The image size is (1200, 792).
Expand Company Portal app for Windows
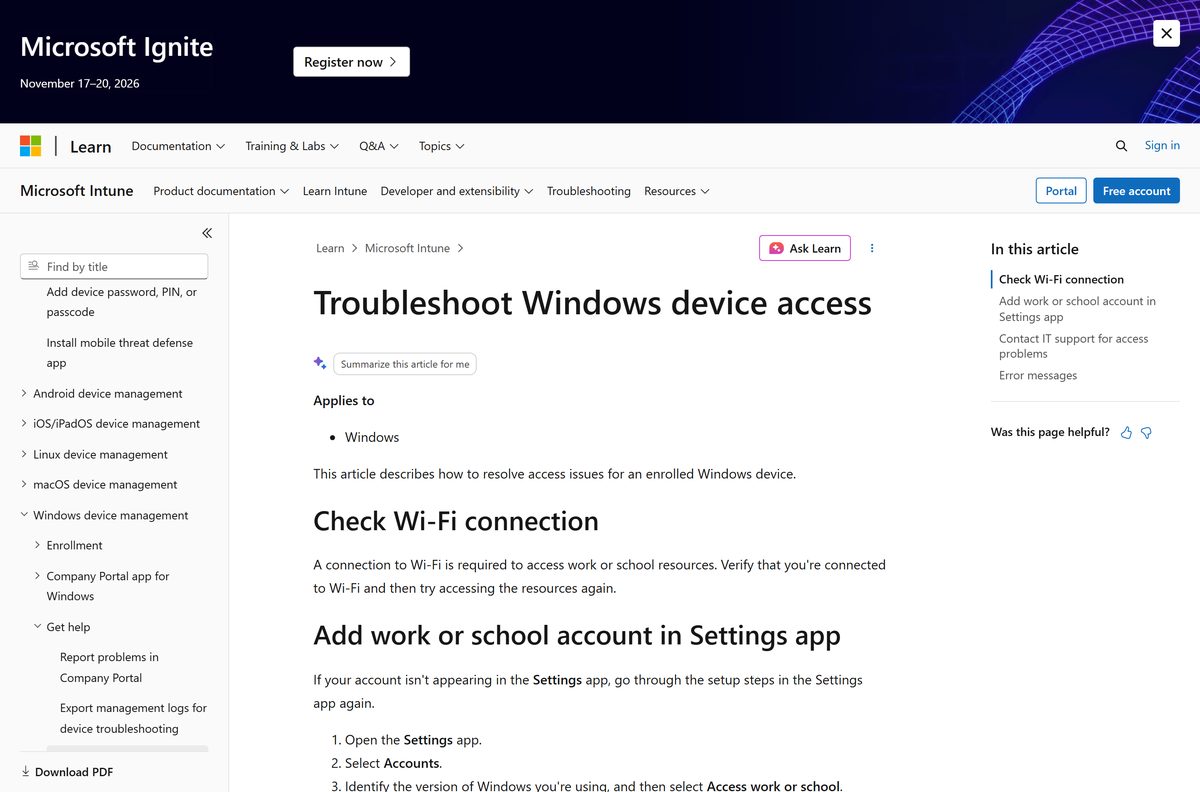[x=108, y=586]
